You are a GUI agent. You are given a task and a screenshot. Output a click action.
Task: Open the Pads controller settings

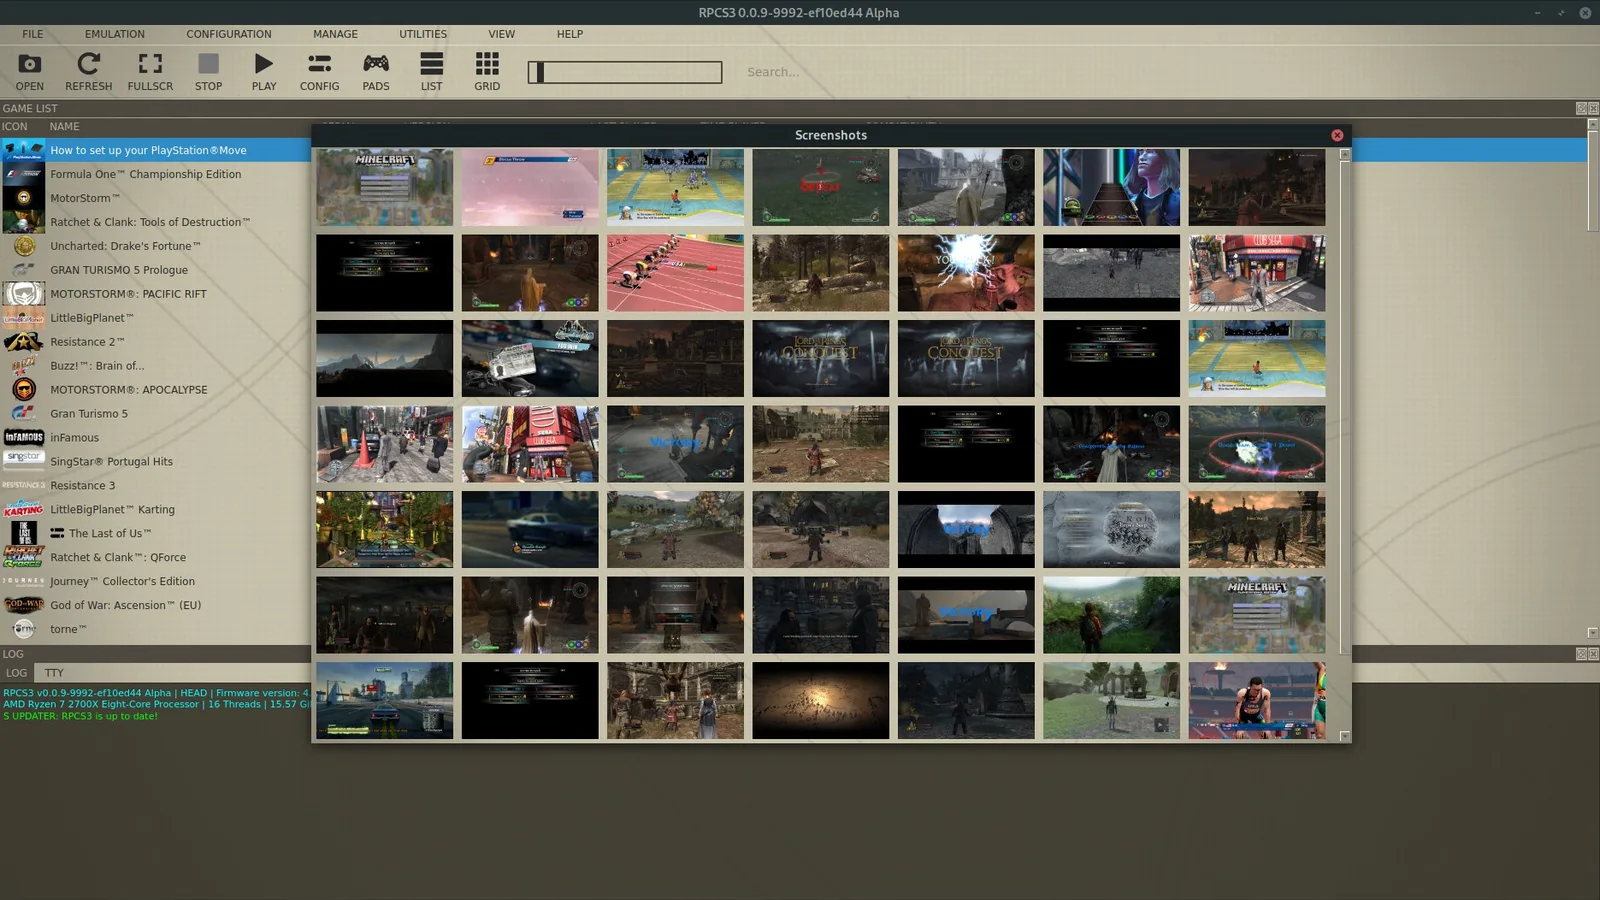click(376, 72)
